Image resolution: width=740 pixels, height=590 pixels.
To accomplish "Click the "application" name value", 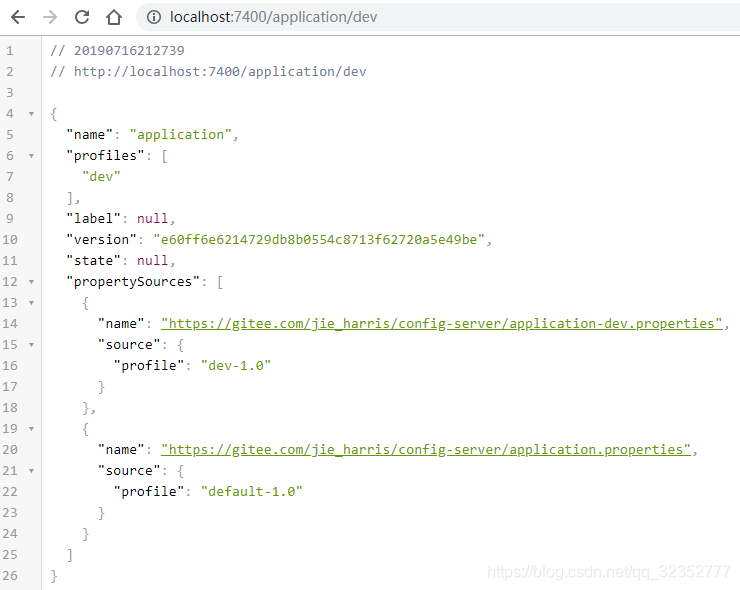I will pos(180,135).
